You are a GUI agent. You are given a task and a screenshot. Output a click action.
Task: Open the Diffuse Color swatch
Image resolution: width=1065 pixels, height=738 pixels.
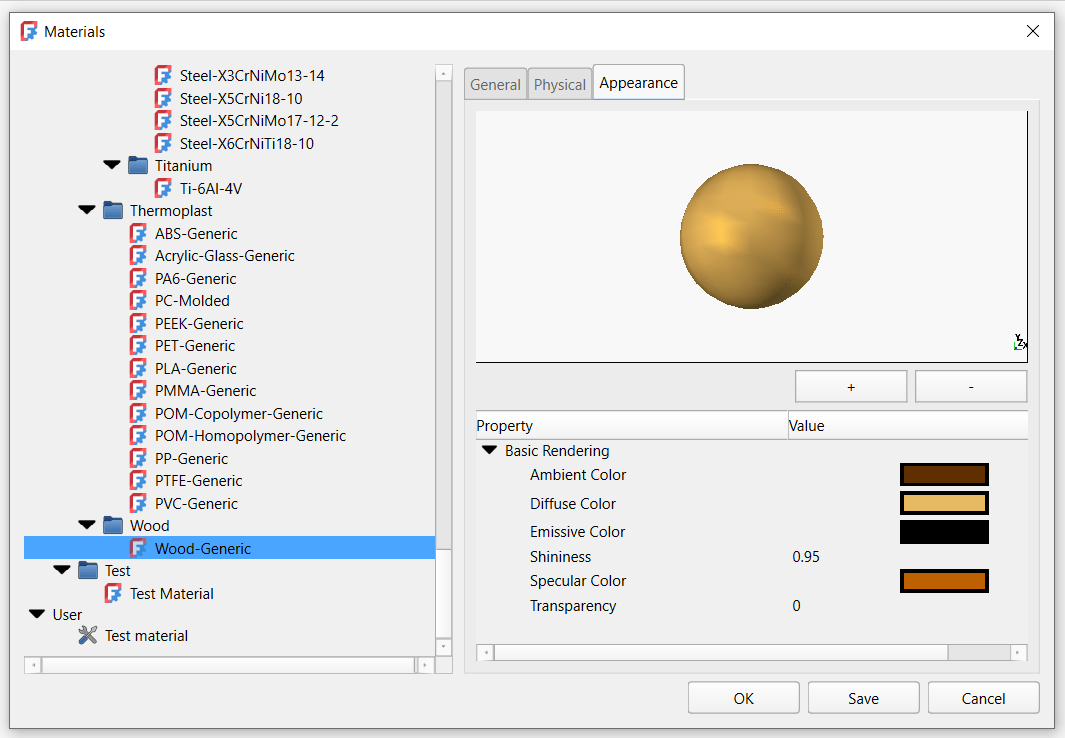(x=944, y=503)
